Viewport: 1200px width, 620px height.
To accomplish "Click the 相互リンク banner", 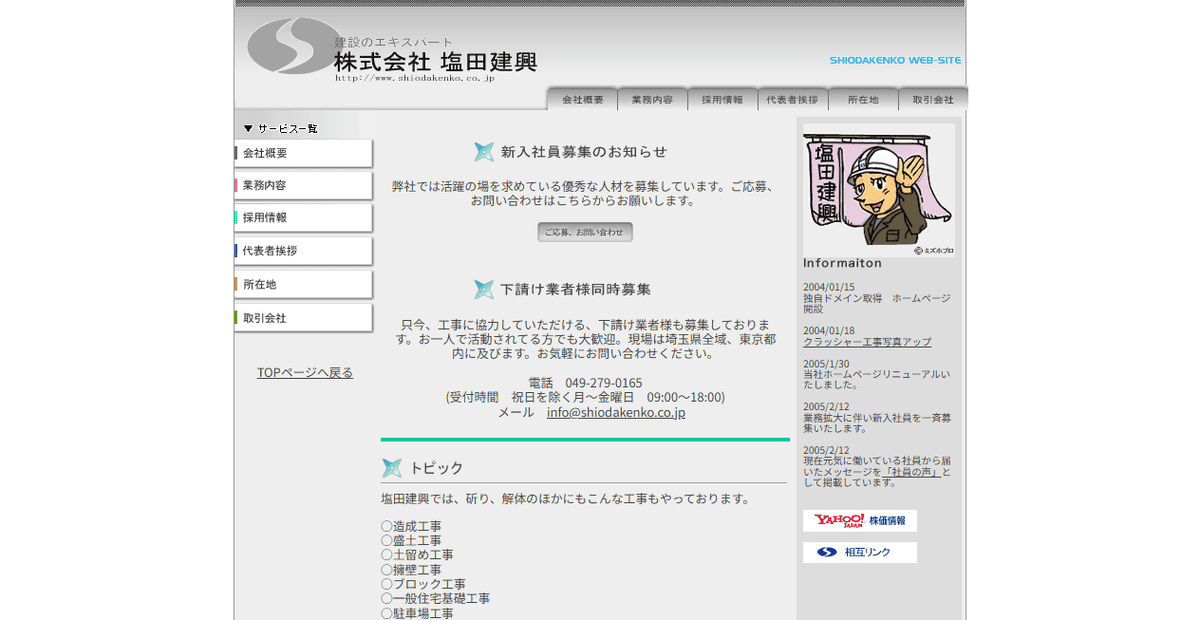I will click(860, 551).
